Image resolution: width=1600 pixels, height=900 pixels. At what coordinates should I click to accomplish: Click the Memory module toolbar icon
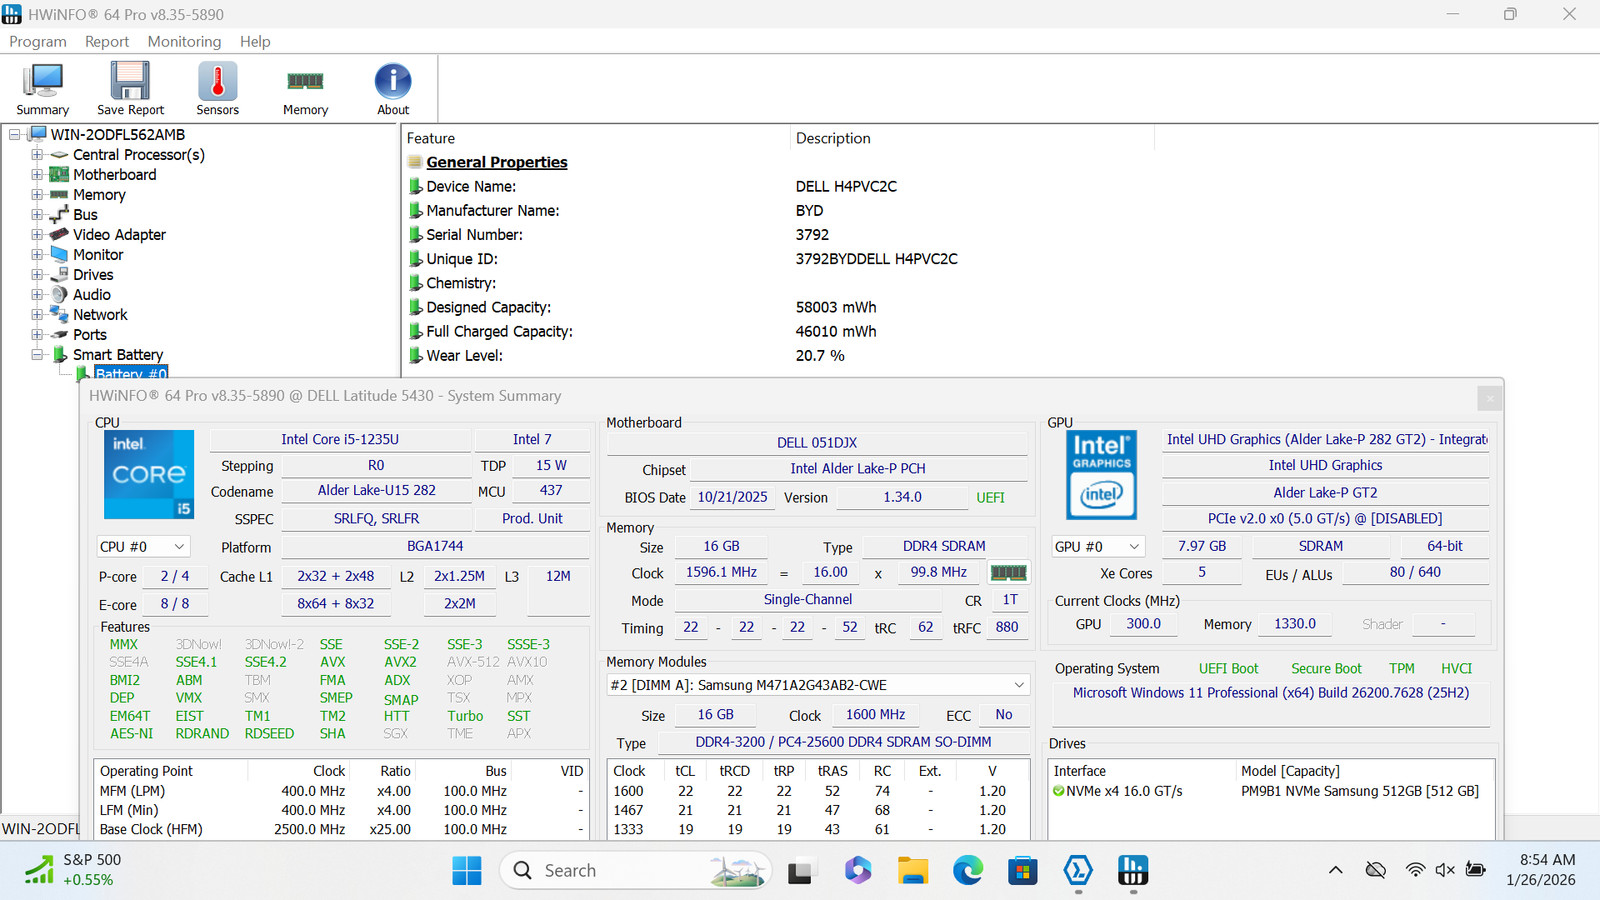305,88
